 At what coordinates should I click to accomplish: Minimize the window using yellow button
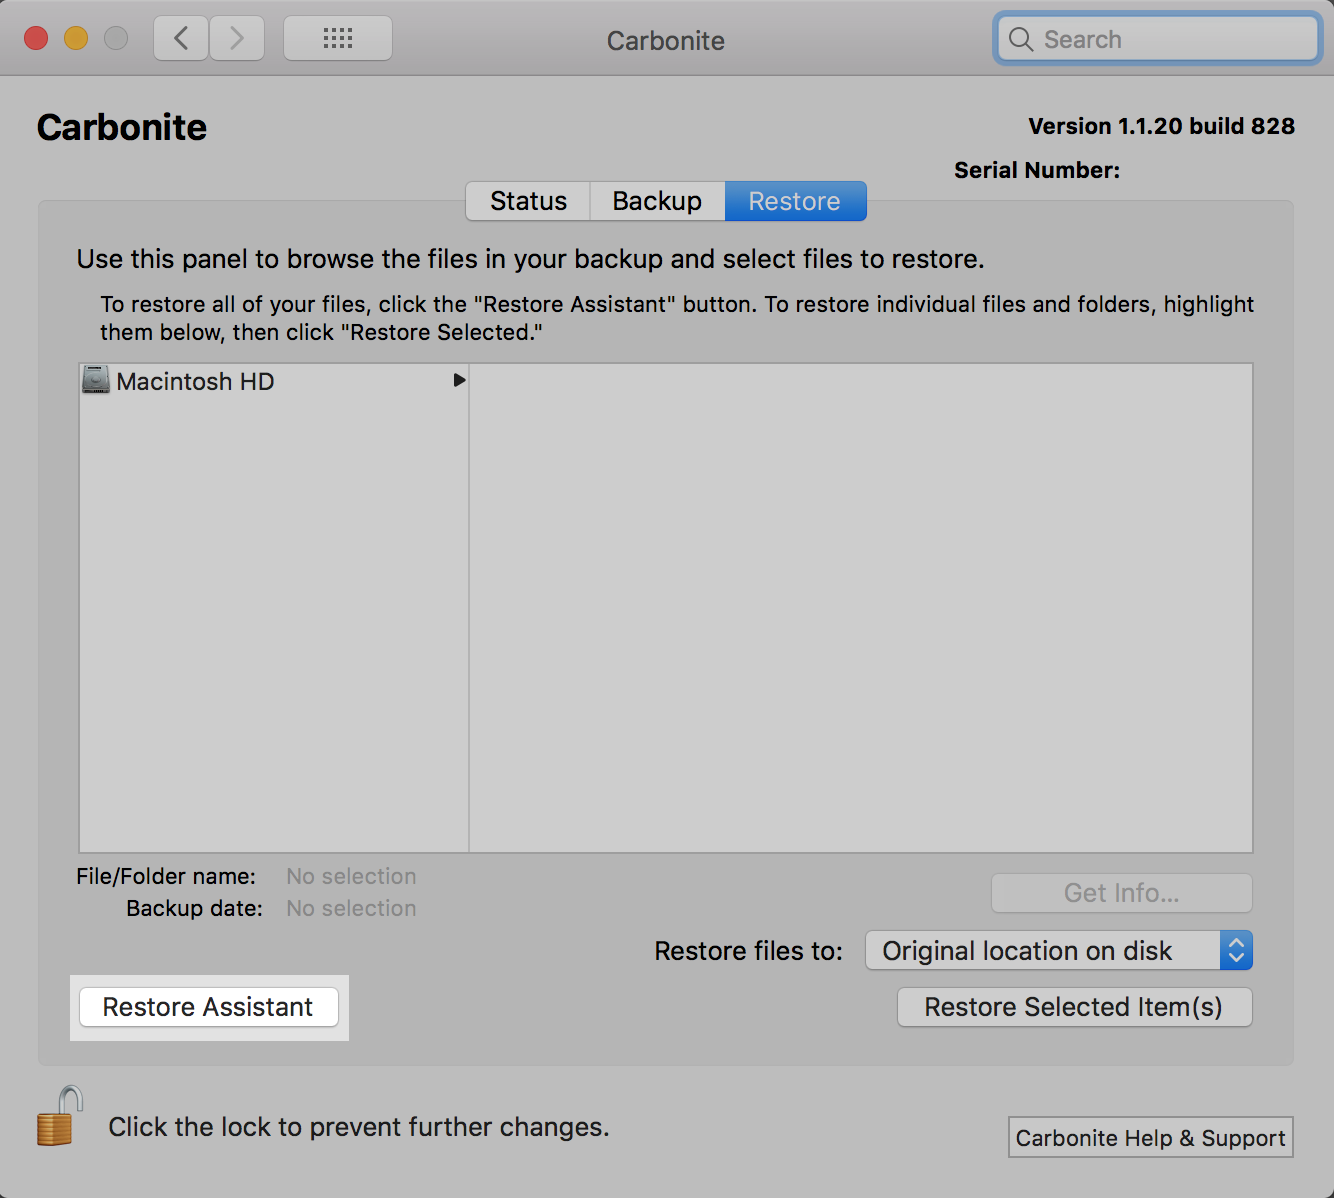(x=76, y=39)
